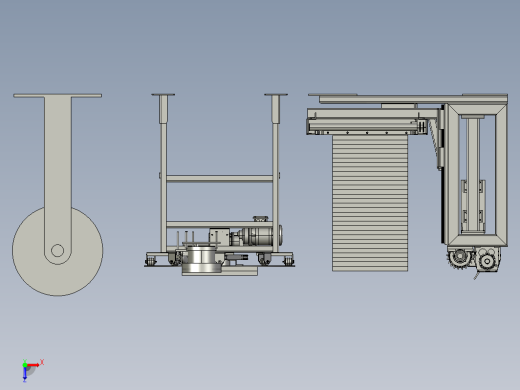Image resolution: width=520 pixels, height=390 pixels.
Task: Select the cart's right vertical leg post
Action: pyautogui.click(x=276, y=173)
